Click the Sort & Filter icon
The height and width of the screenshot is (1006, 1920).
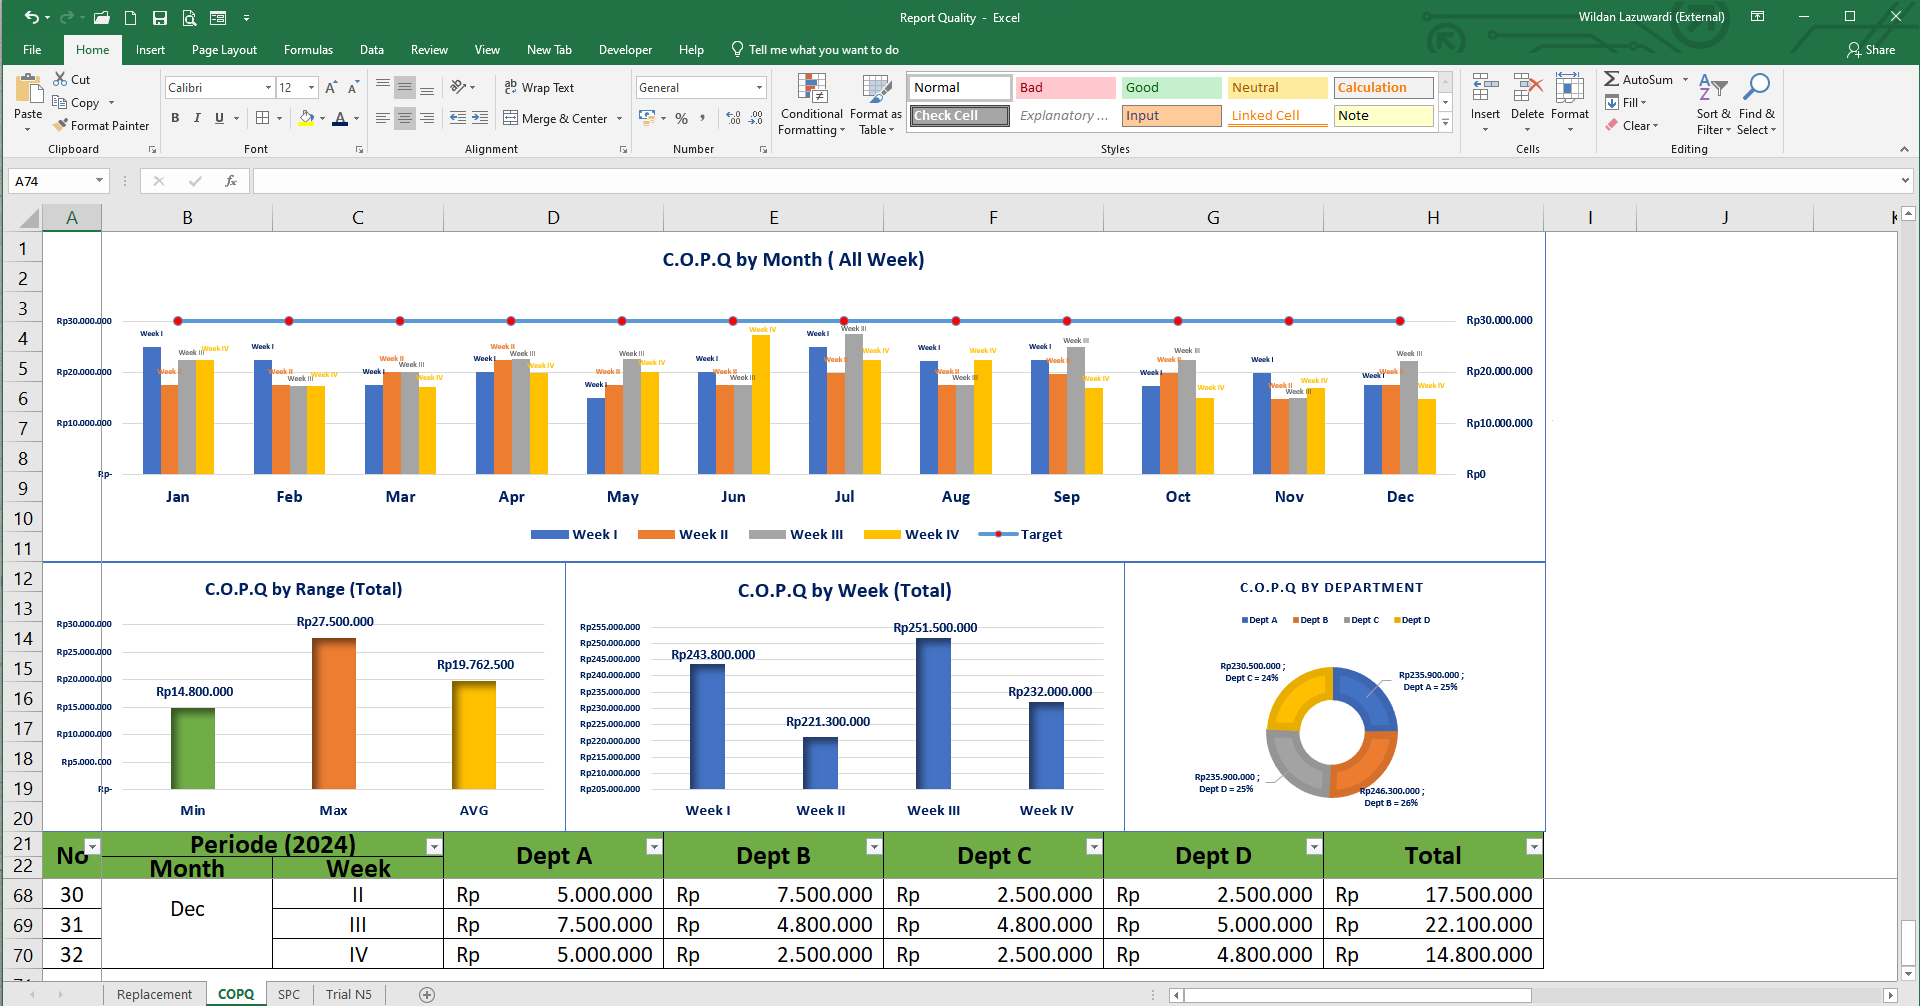1712,88
